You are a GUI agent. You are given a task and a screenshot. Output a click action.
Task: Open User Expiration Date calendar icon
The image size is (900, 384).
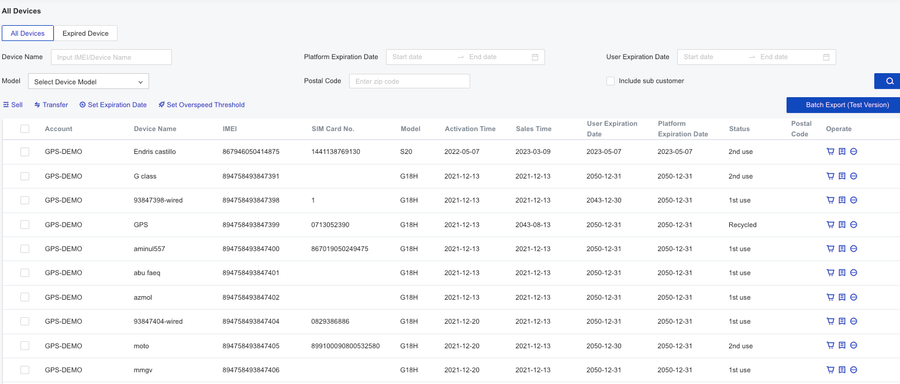tap(827, 57)
